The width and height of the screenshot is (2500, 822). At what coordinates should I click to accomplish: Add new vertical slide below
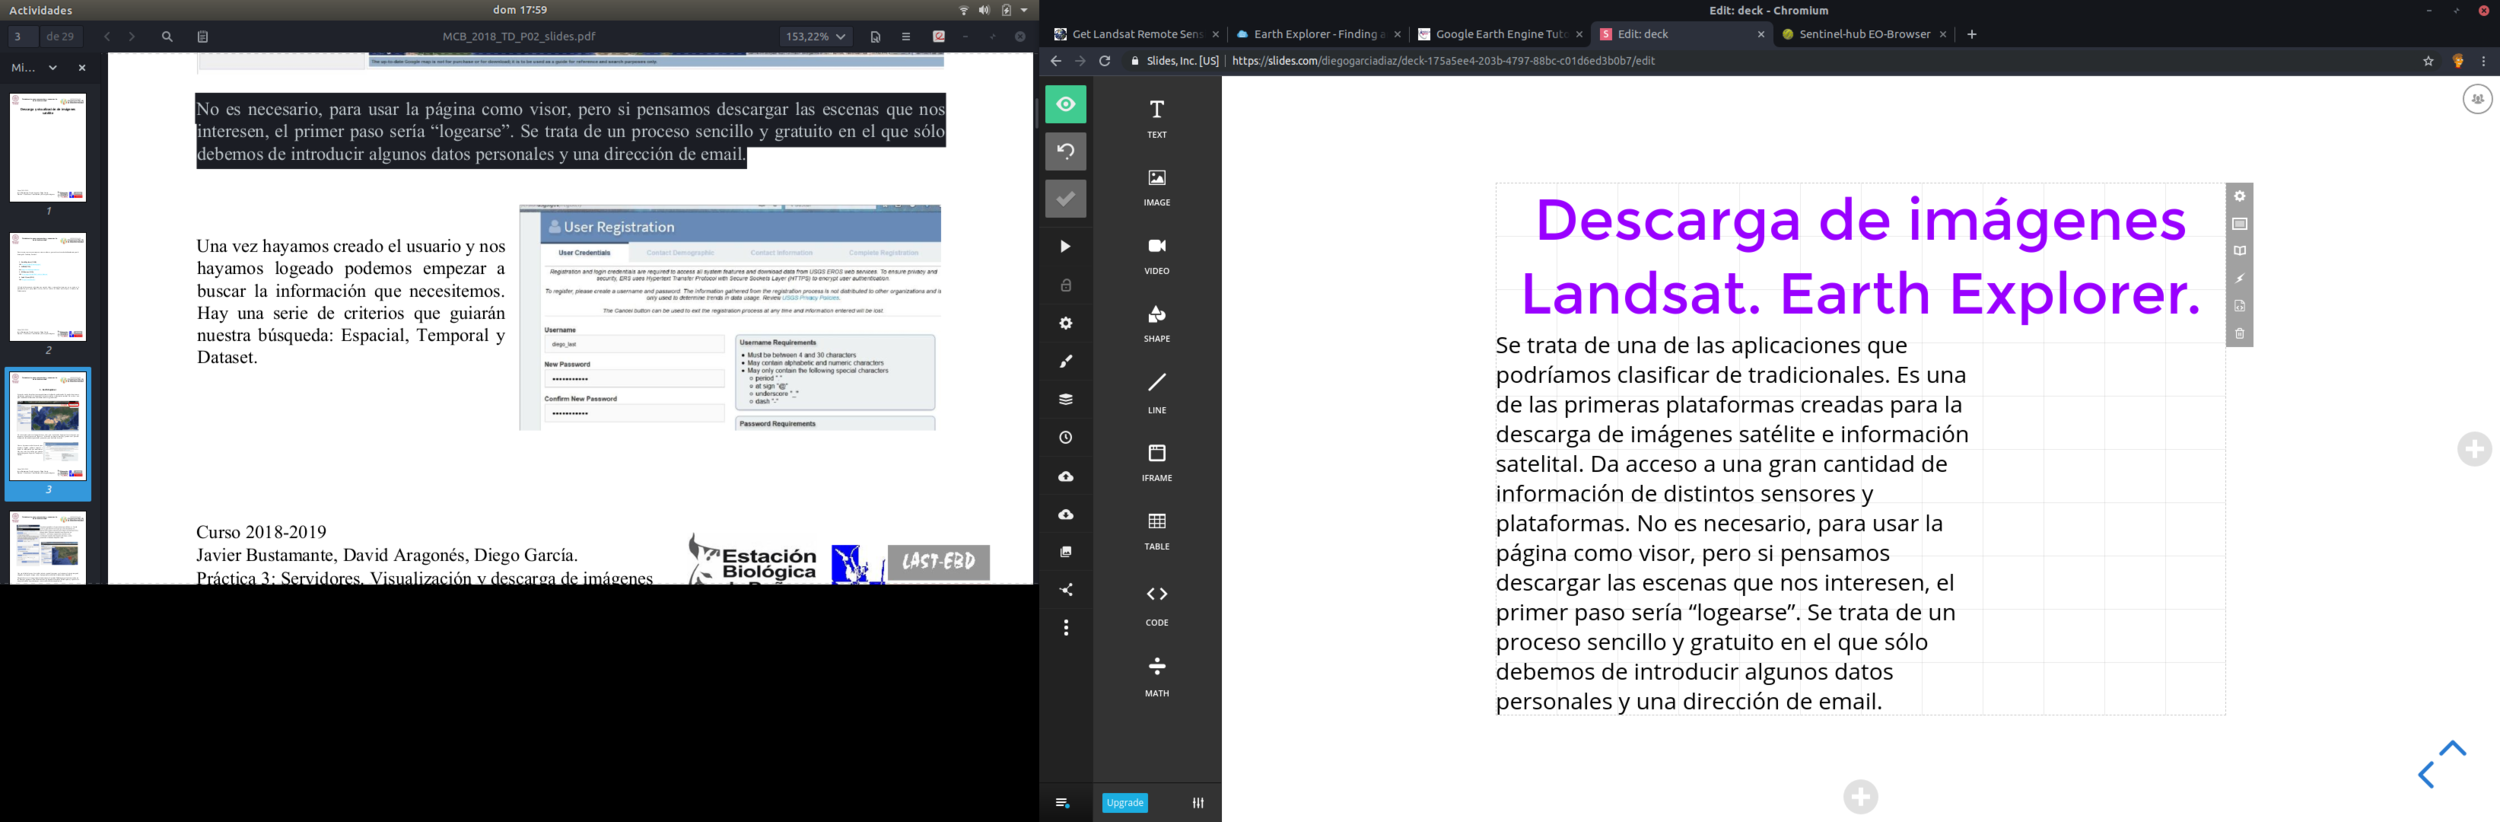tap(1860, 797)
